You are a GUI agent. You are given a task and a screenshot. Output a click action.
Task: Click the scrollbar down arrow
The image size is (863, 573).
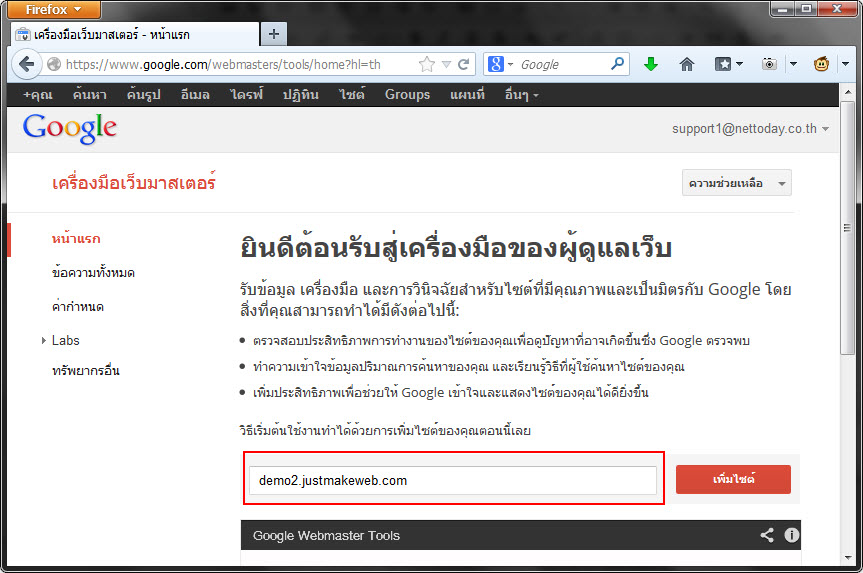[848, 558]
